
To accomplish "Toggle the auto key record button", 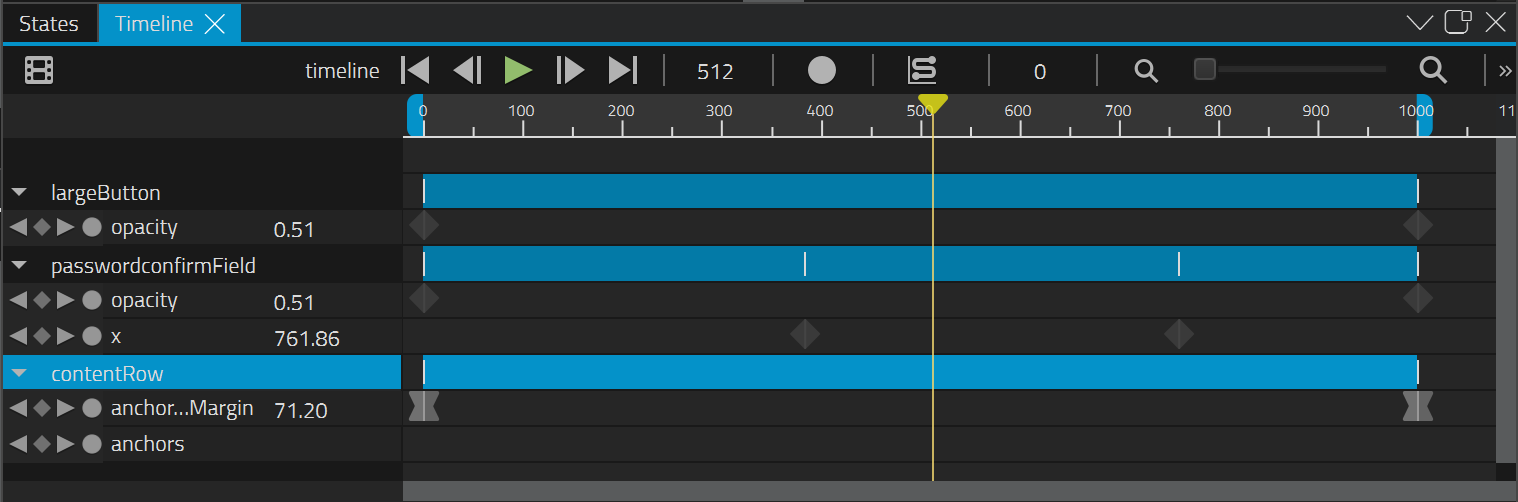I will 821,70.
